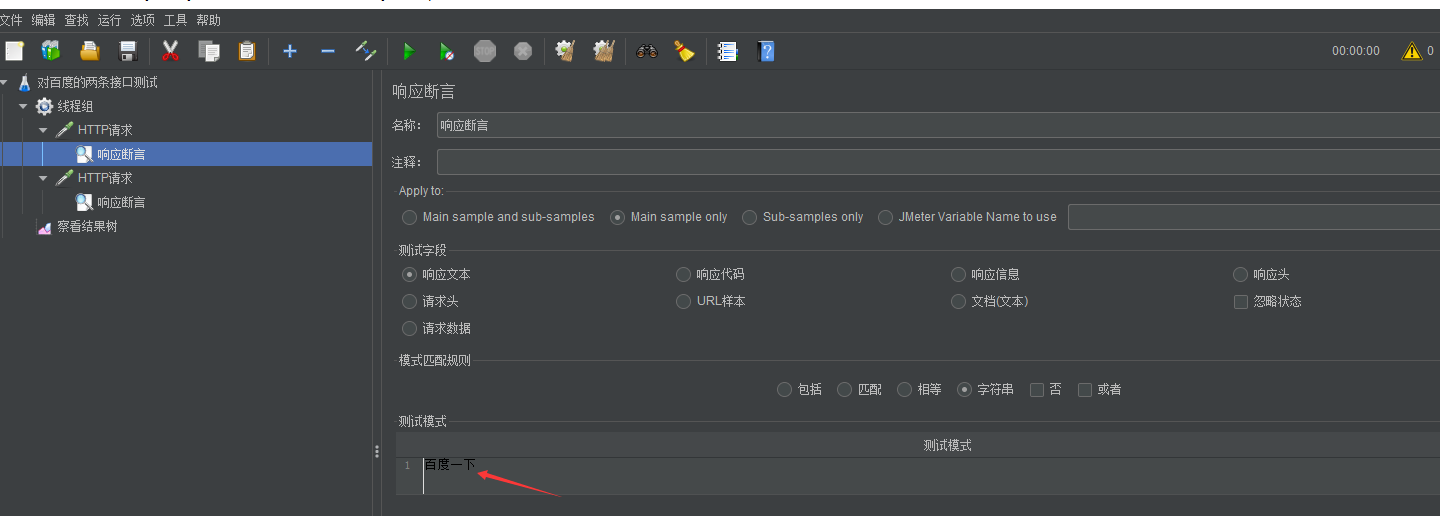Click the Cut scissors icon
1440x516 pixels.
click(x=171, y=51)
